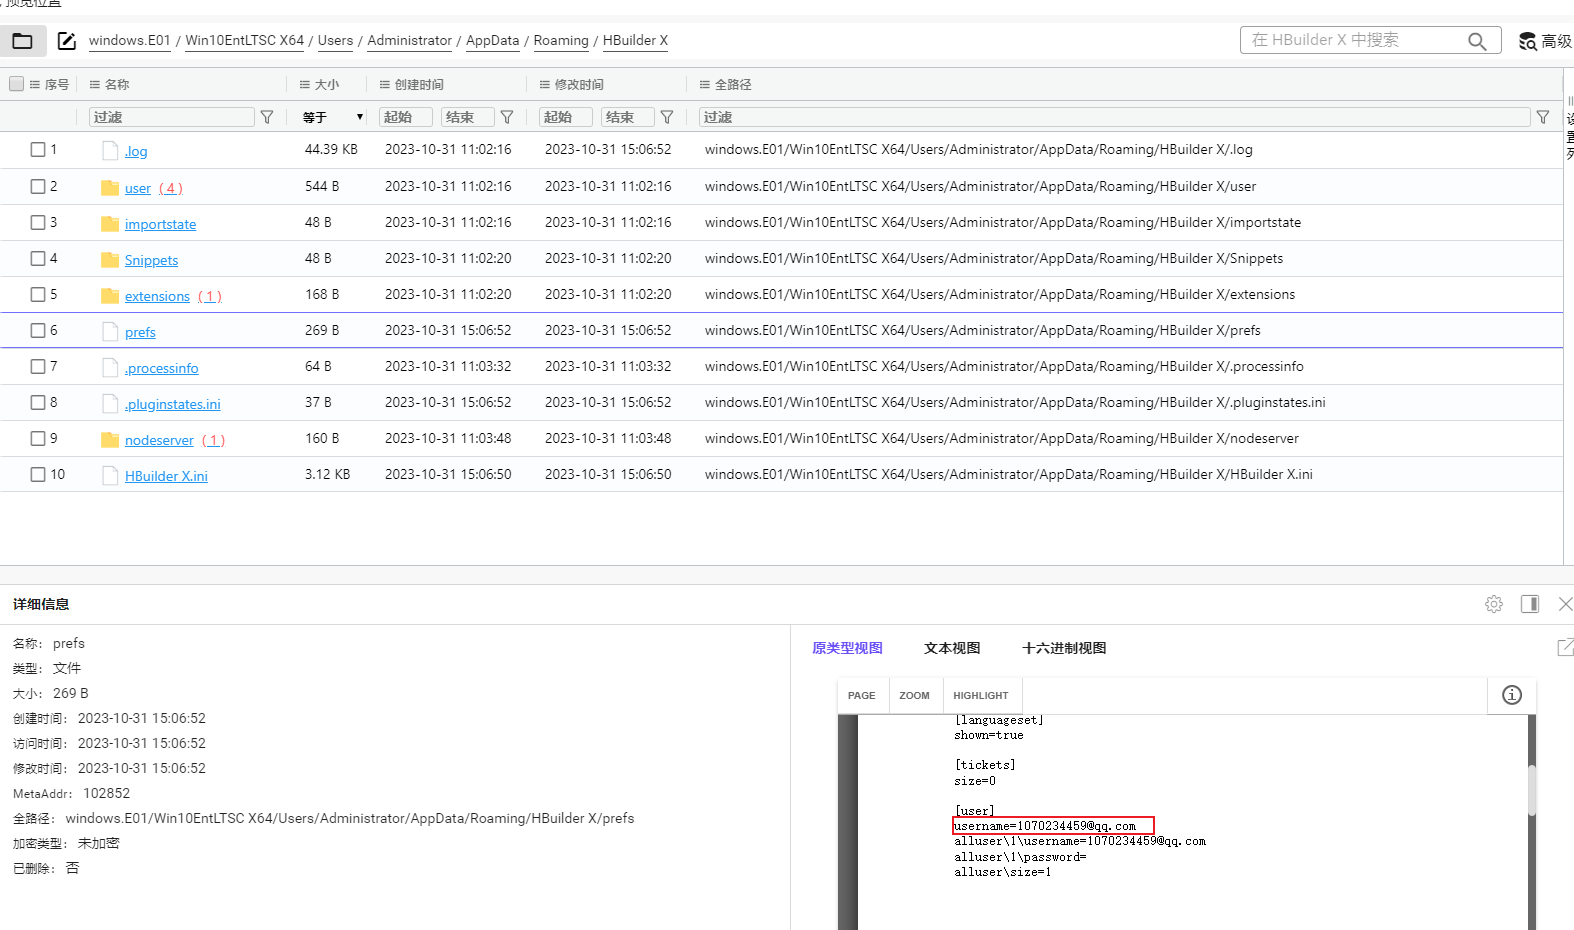This screenshot has width=1574, height=930.
Task: Click created-time 起始 date field
Action: (x=406, y=117)
